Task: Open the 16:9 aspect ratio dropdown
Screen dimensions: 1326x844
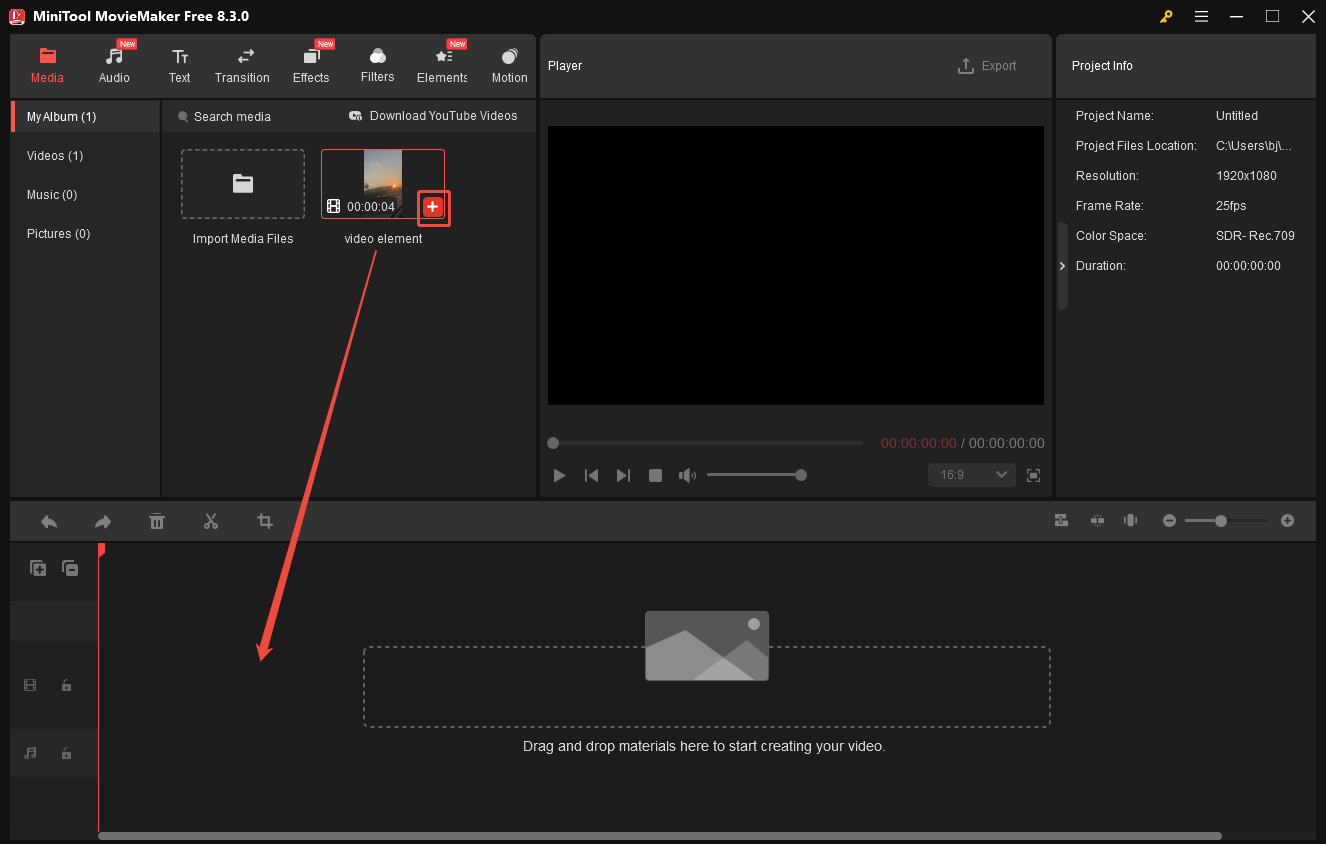Action: point(972,475)
